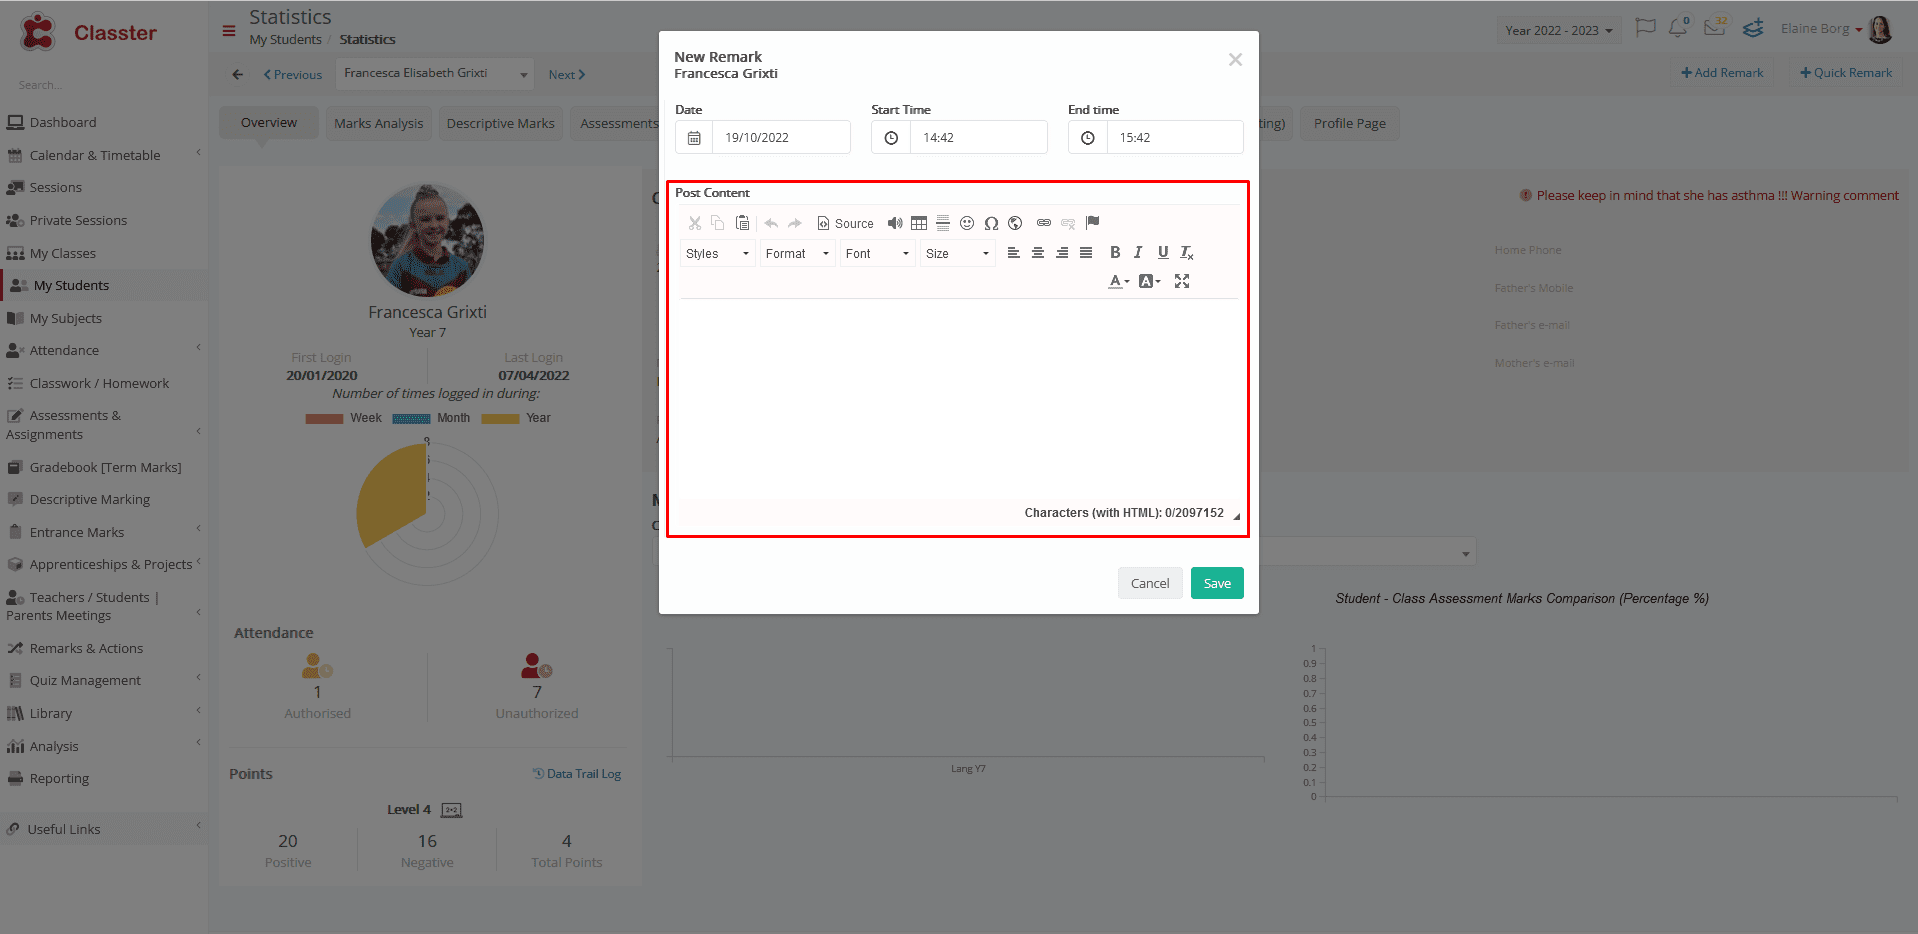Click the Date field showing 19/10/2022
The height and width of the screenshot is (934, 1918).
click(x=781, y=137)
